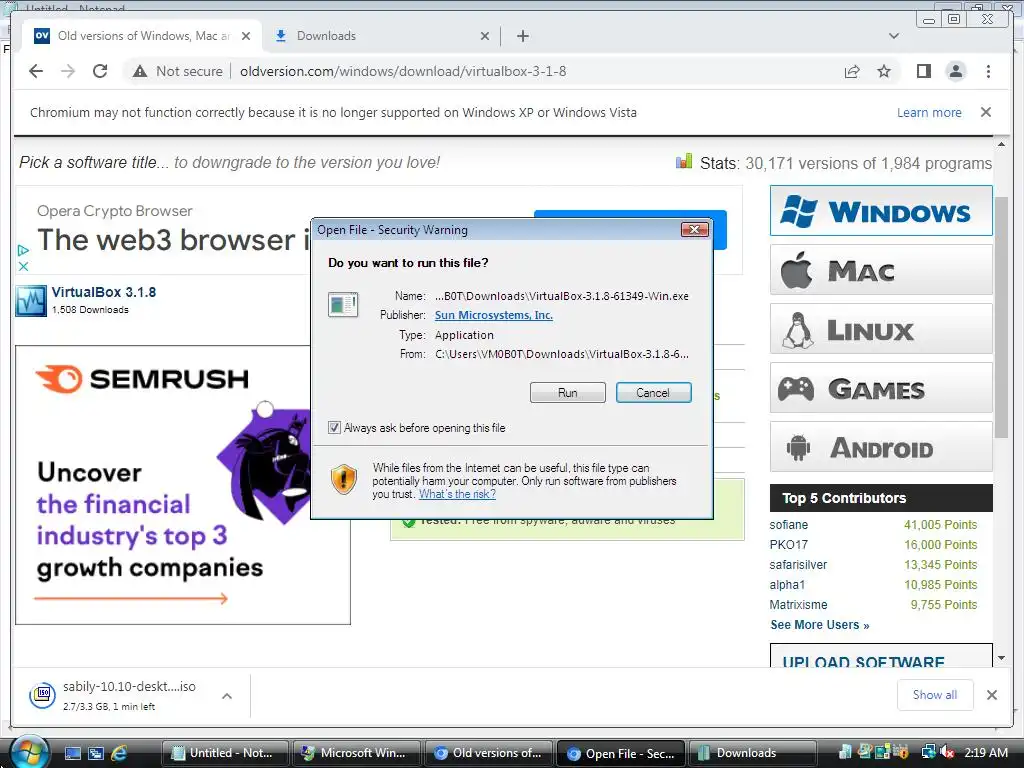Click the browser forward arrow
This screenshot has height=768, width=1024.
click(x=68, y=71)
